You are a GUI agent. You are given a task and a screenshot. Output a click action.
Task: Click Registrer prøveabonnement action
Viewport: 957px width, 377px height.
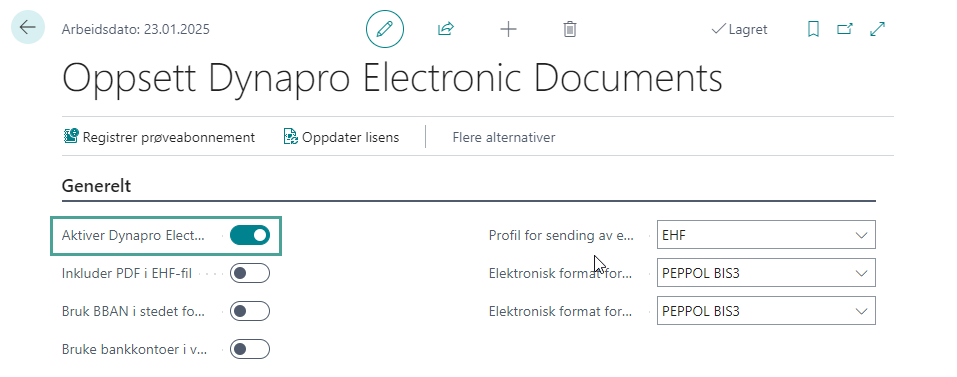(159, 137)
